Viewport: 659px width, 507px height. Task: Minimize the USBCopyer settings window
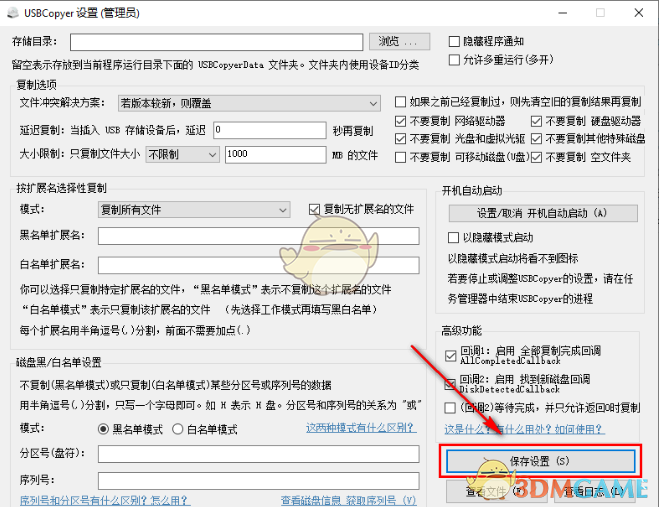click(x=562, y=13)
